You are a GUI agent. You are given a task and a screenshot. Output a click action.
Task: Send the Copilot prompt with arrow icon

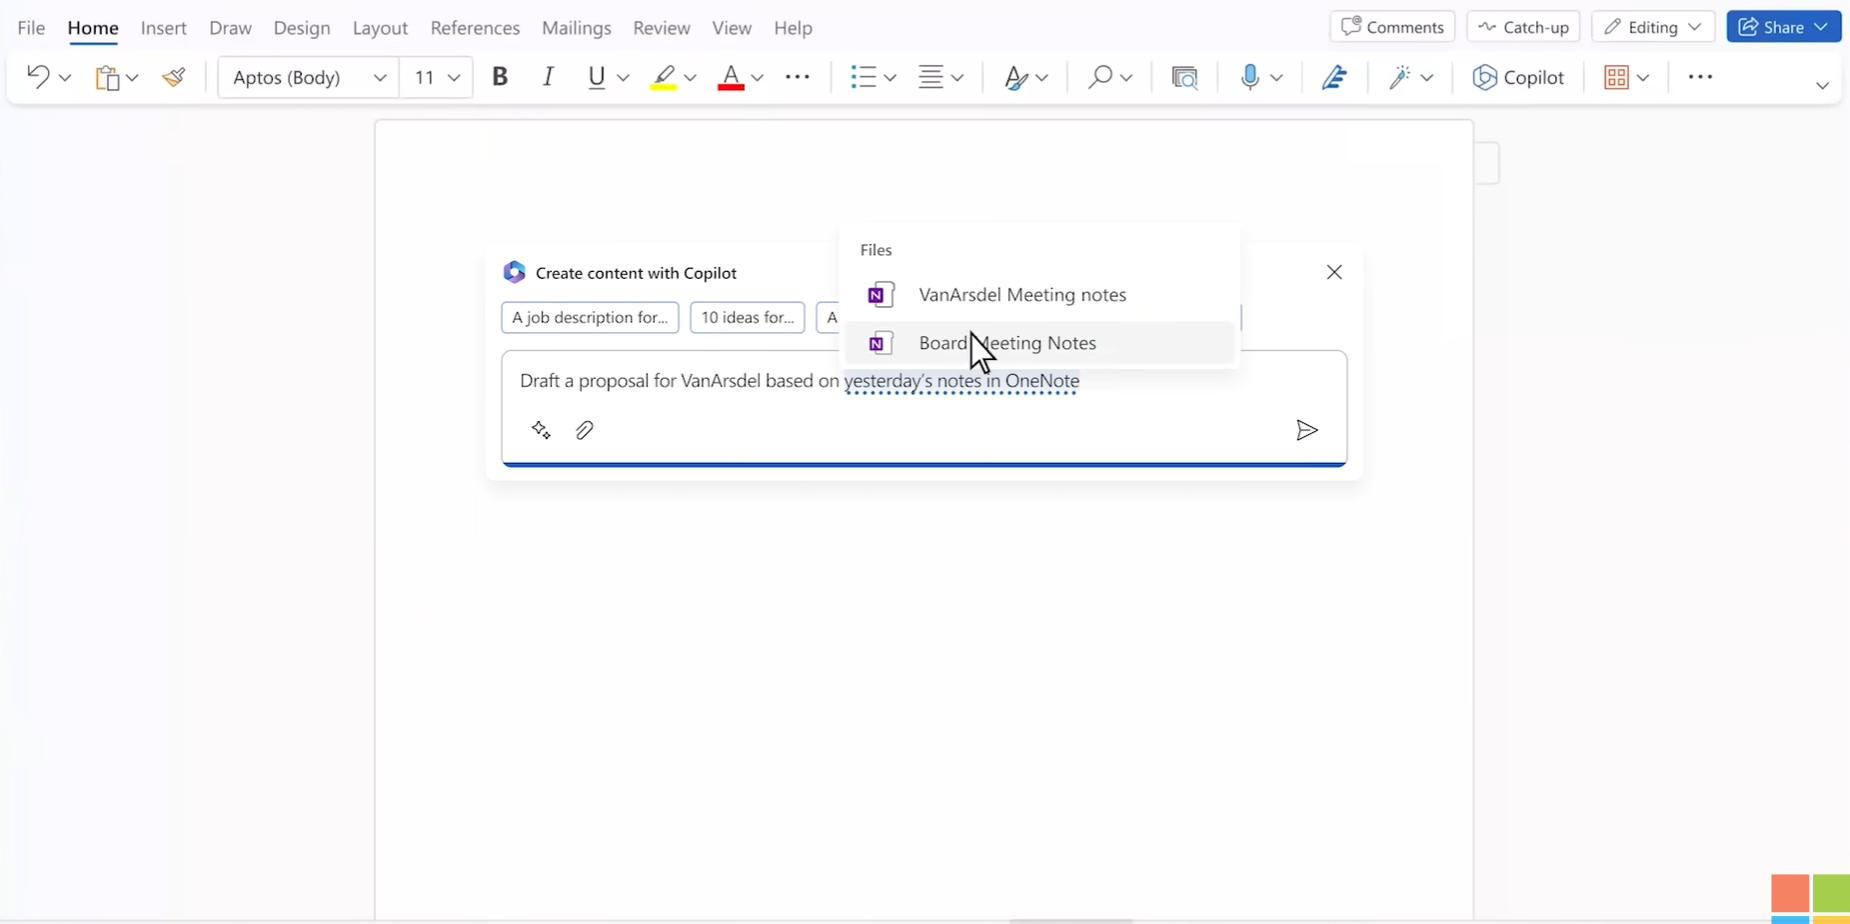click(1306, 430)
